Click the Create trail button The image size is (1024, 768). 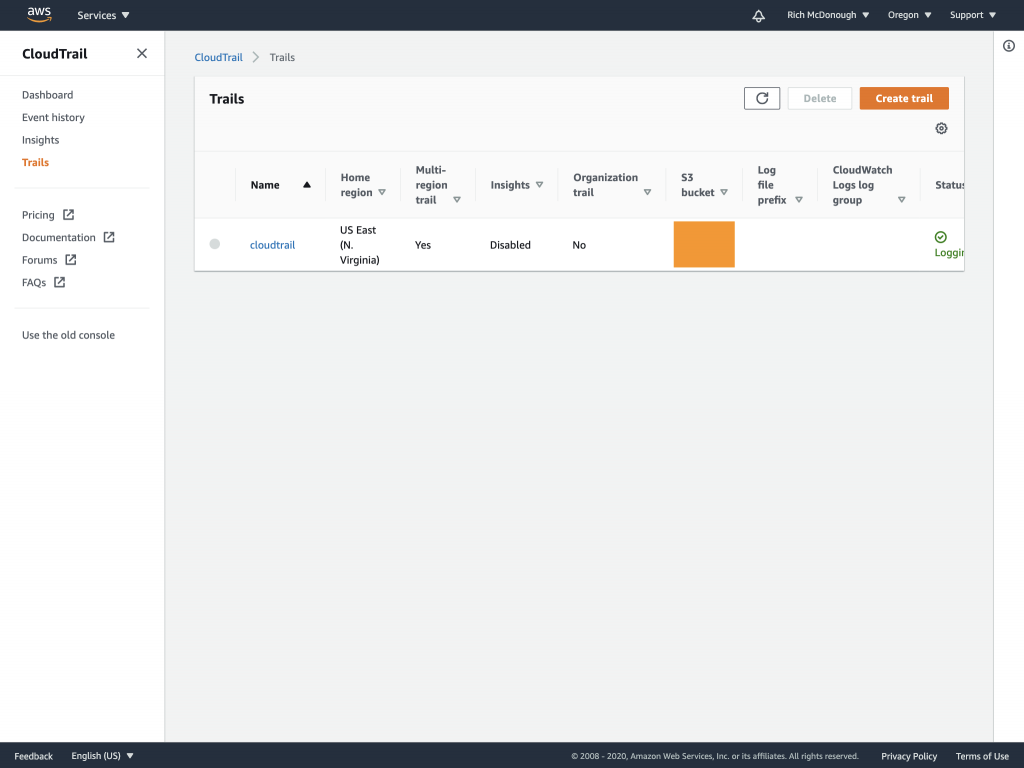903,97
